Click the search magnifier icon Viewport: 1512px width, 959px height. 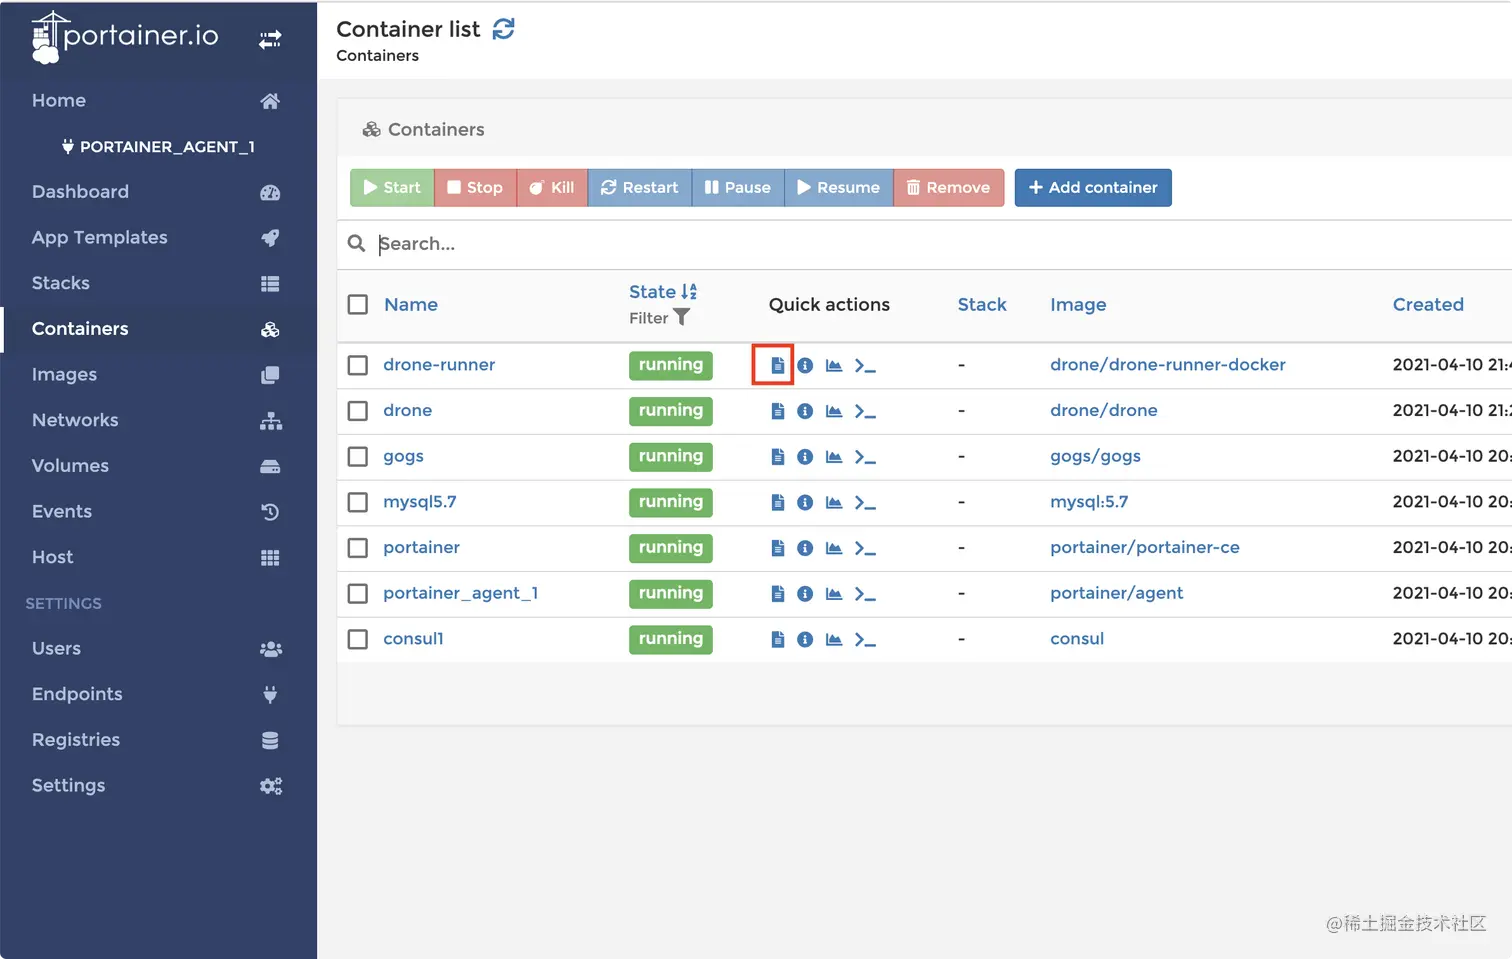point(356,243)
